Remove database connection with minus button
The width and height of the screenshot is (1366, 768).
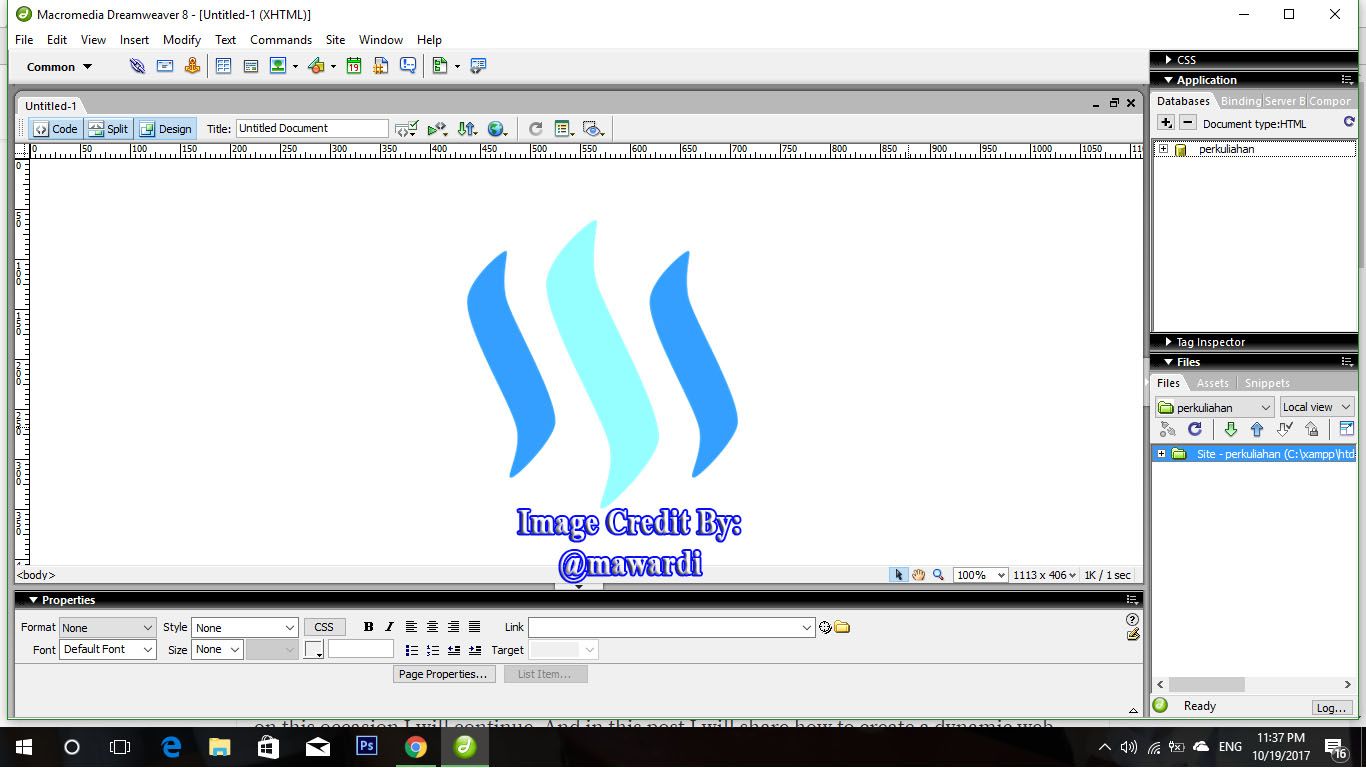(1187, 123)
